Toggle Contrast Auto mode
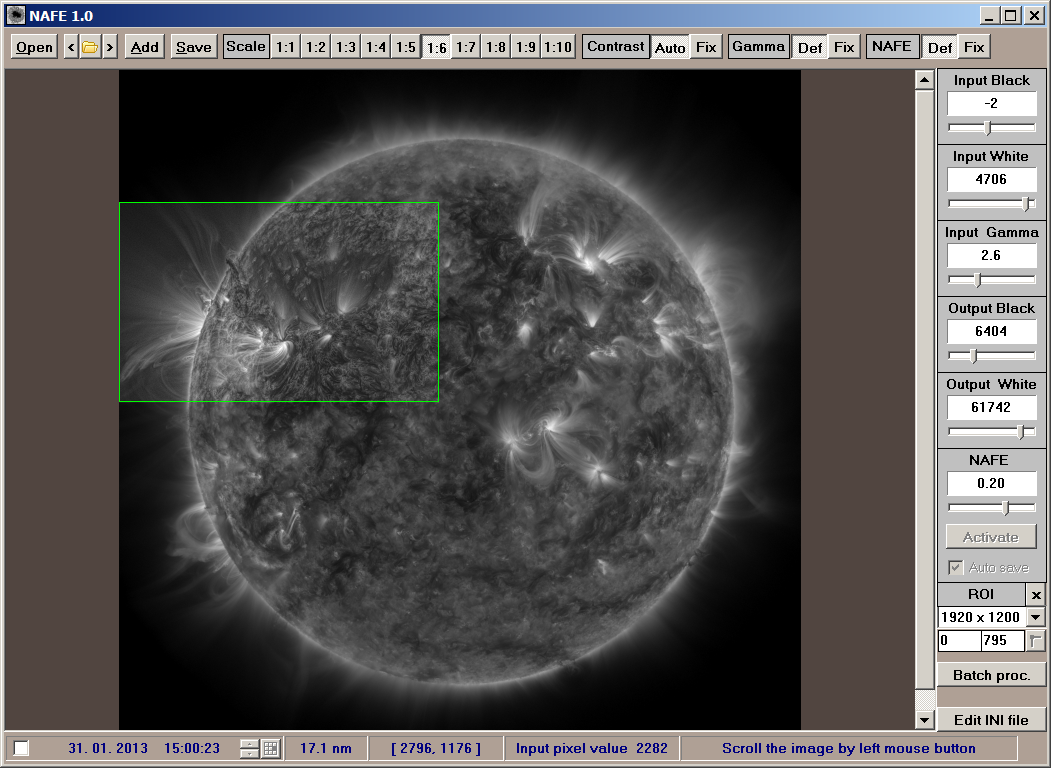The width and height of the screenshot is (1051, 768). [670, 47]
